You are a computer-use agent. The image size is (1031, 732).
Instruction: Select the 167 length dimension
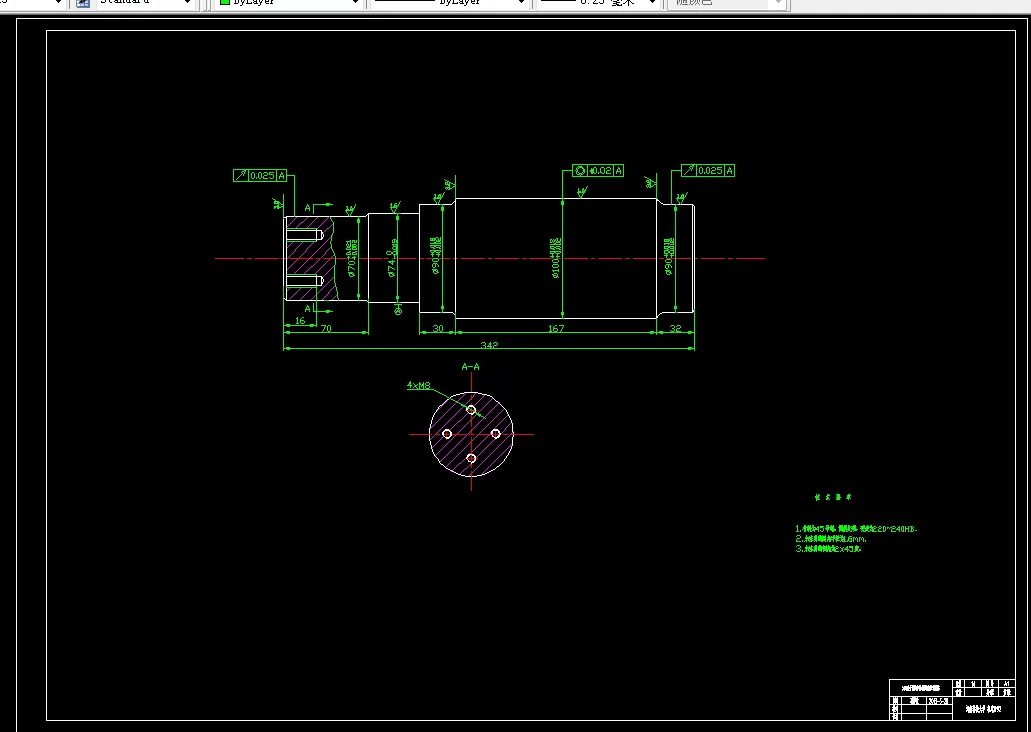556,328
